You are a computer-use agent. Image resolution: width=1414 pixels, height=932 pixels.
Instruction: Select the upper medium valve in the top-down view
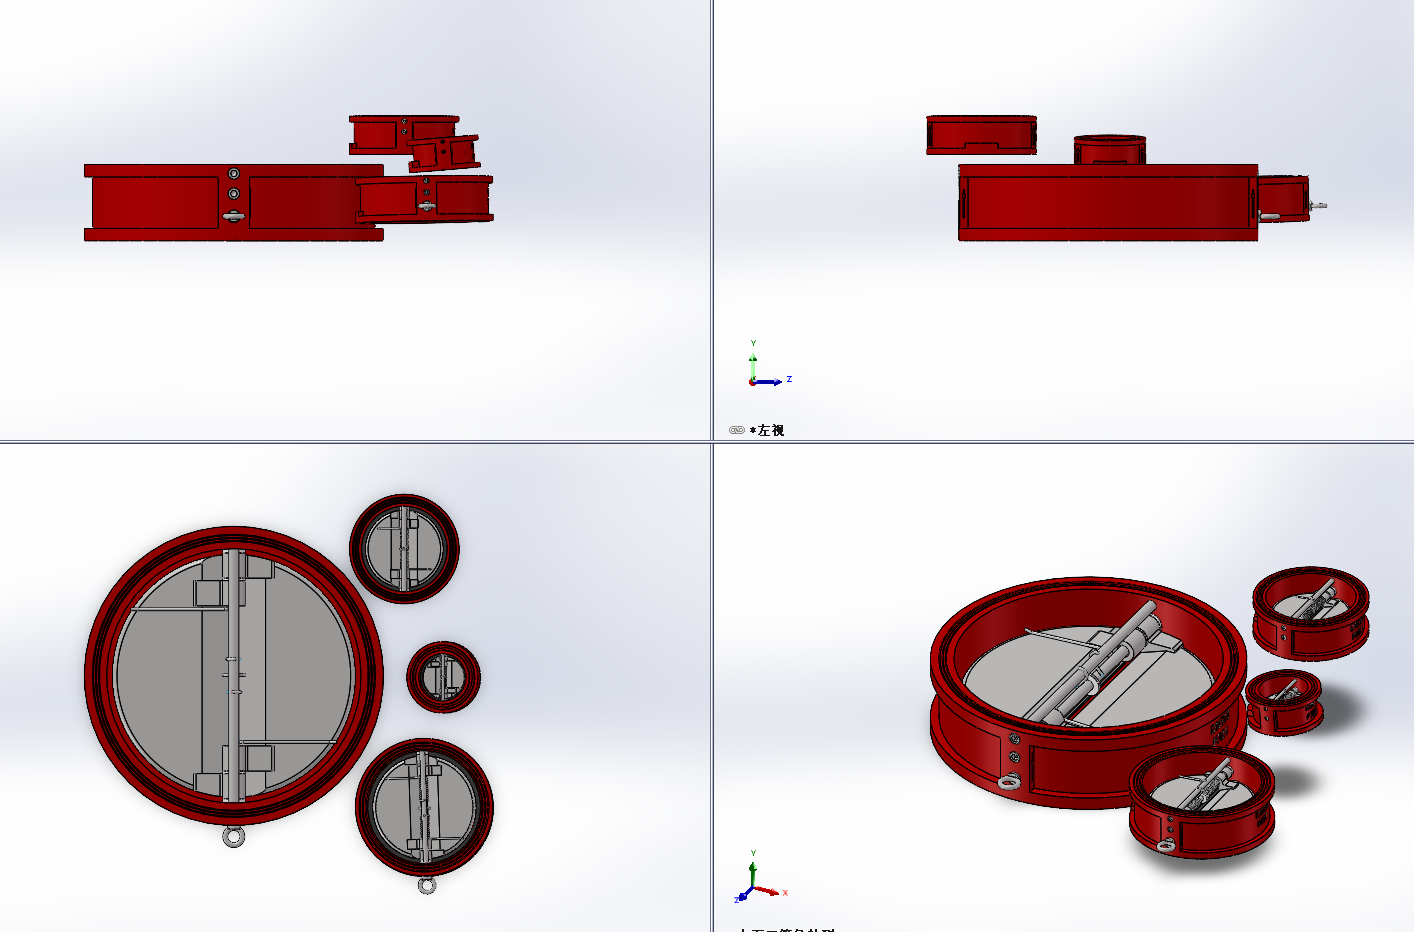[404, 548]
